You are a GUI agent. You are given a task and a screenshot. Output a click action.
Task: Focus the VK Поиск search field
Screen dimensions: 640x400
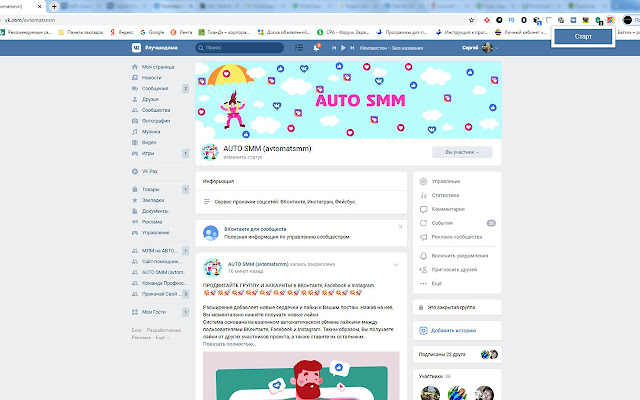(240, 48)
